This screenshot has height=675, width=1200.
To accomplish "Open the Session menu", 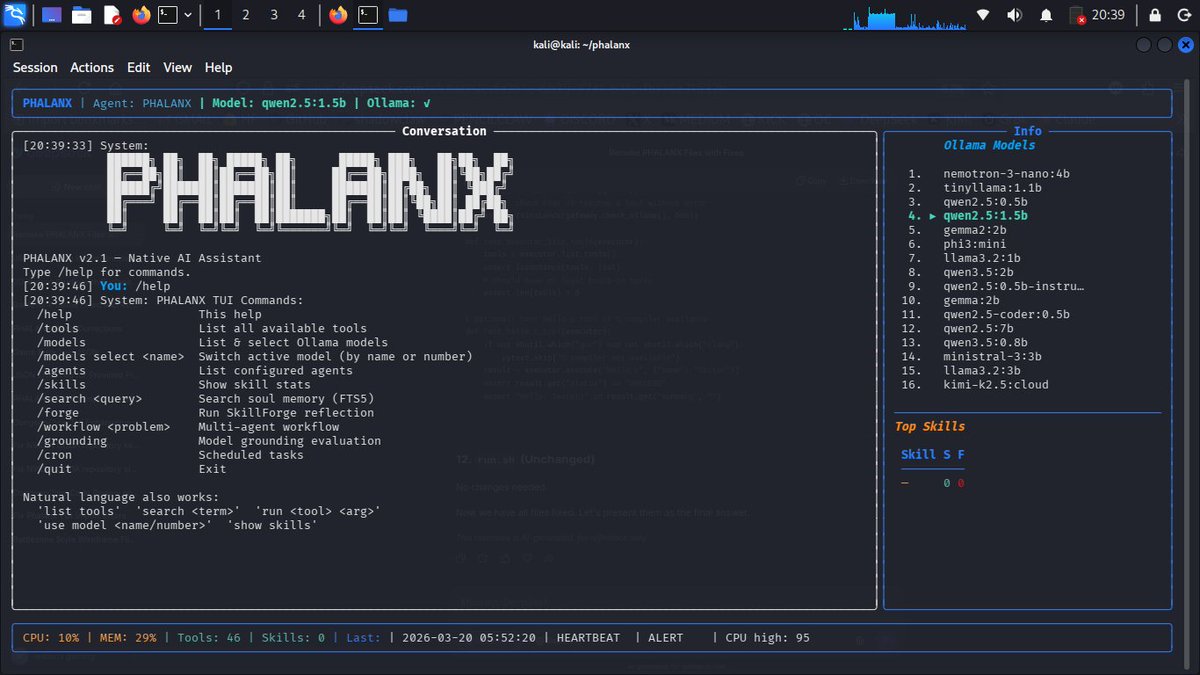I will click(x=35, y=67).
